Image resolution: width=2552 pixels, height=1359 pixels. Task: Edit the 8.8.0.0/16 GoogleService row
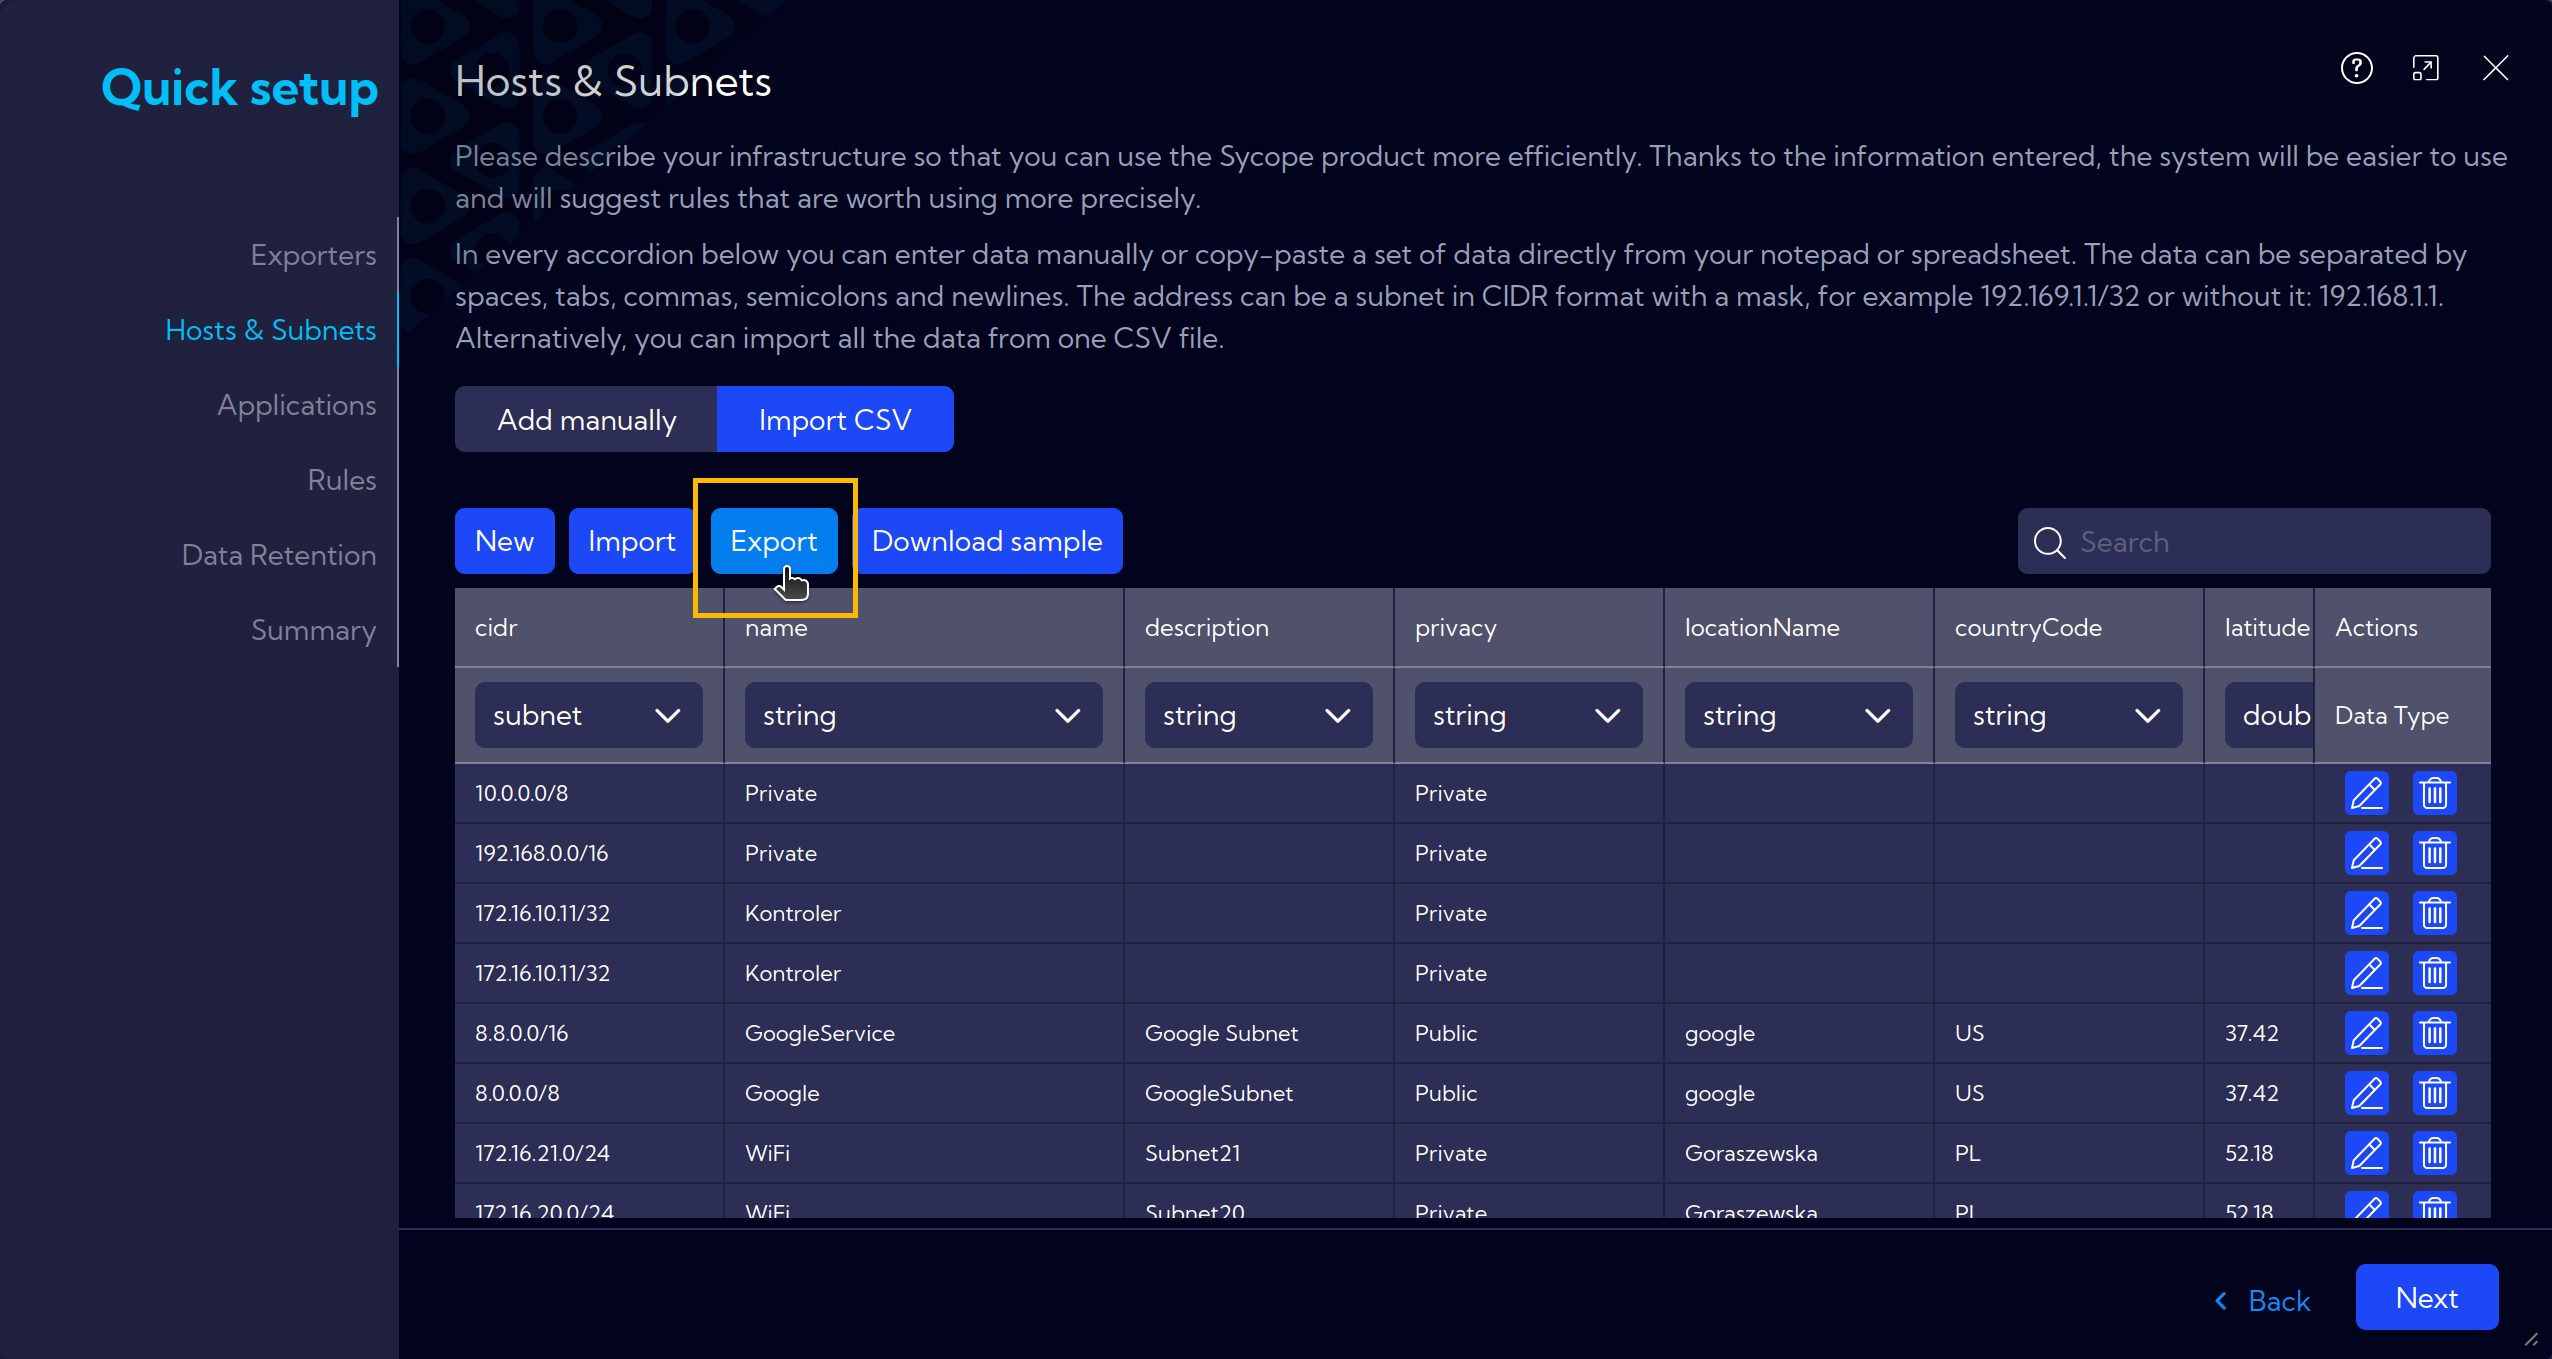2366,1033
